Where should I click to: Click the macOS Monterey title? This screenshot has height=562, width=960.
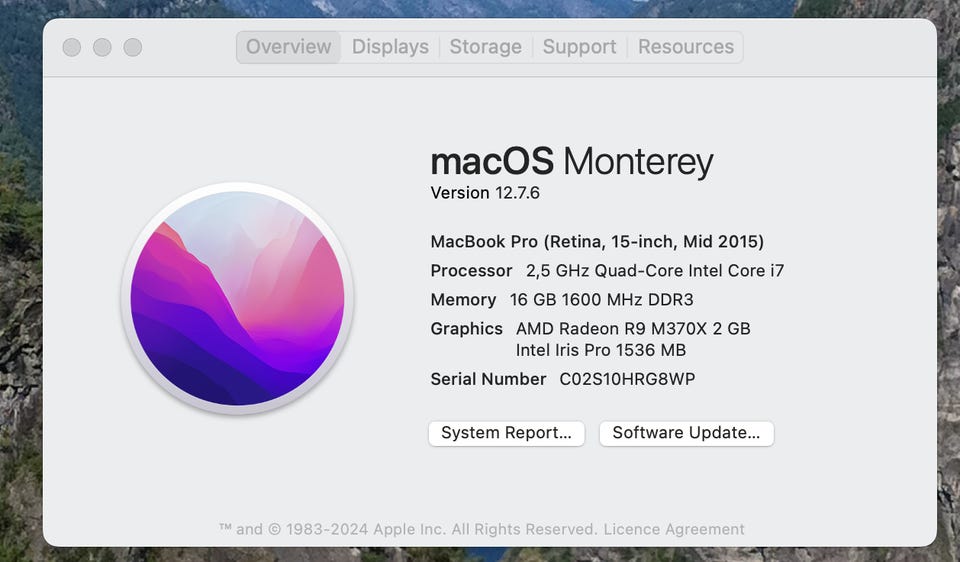pos(572,162)
